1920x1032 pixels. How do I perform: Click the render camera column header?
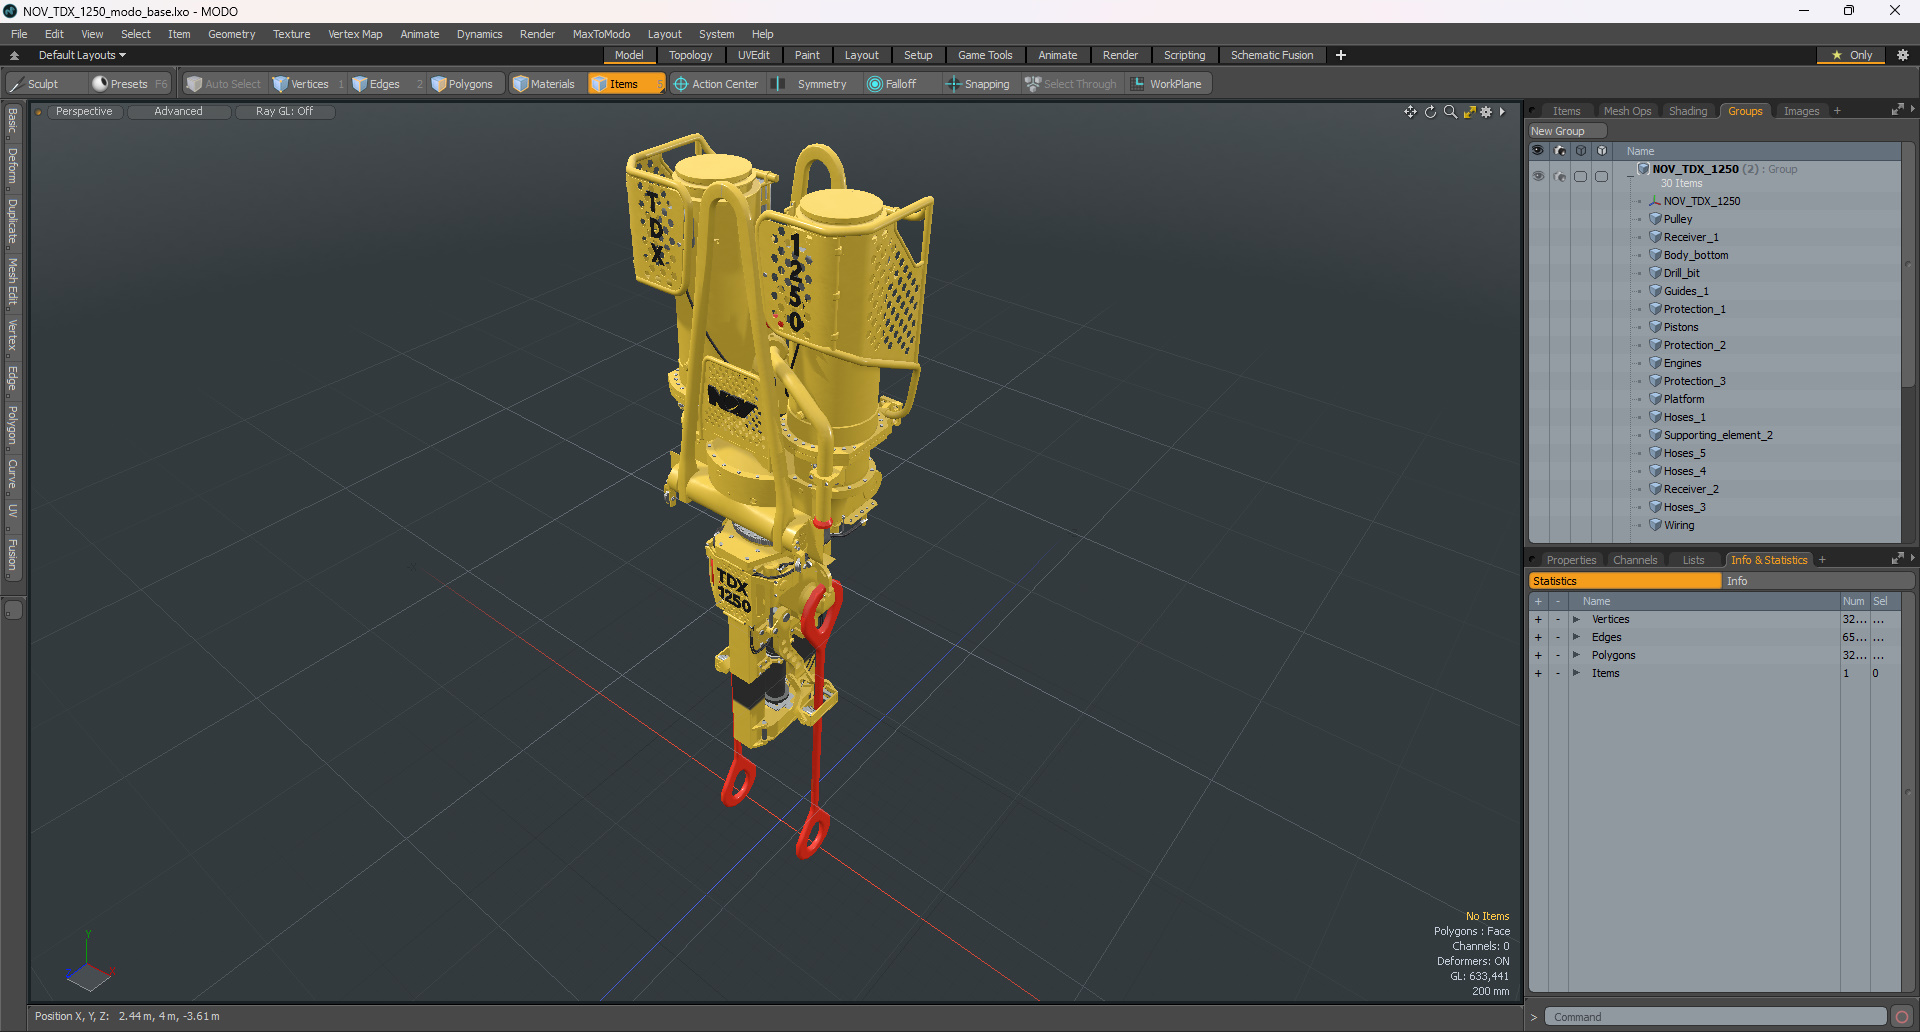coord(1560,151)
